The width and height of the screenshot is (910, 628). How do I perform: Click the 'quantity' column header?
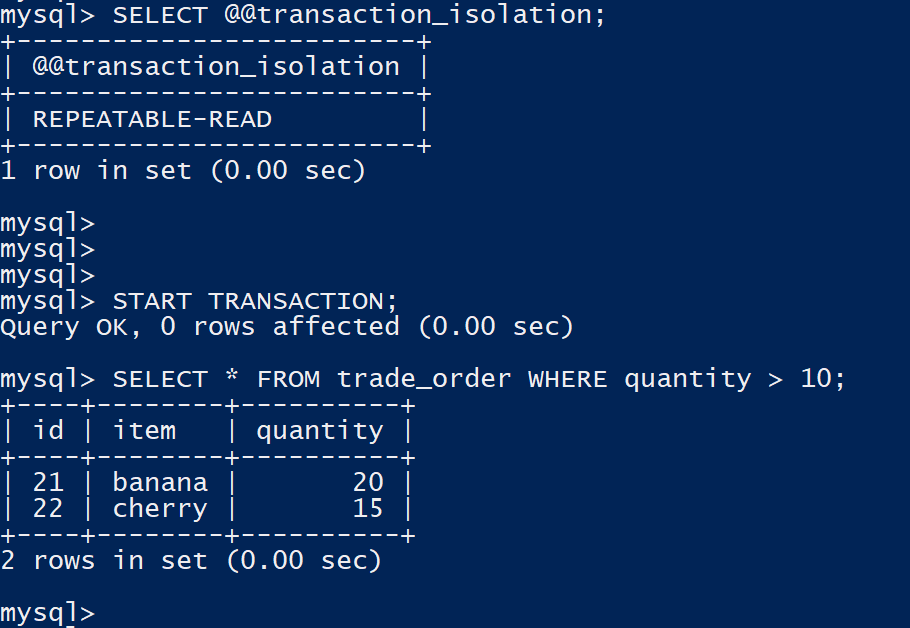(x=319, y=431)
